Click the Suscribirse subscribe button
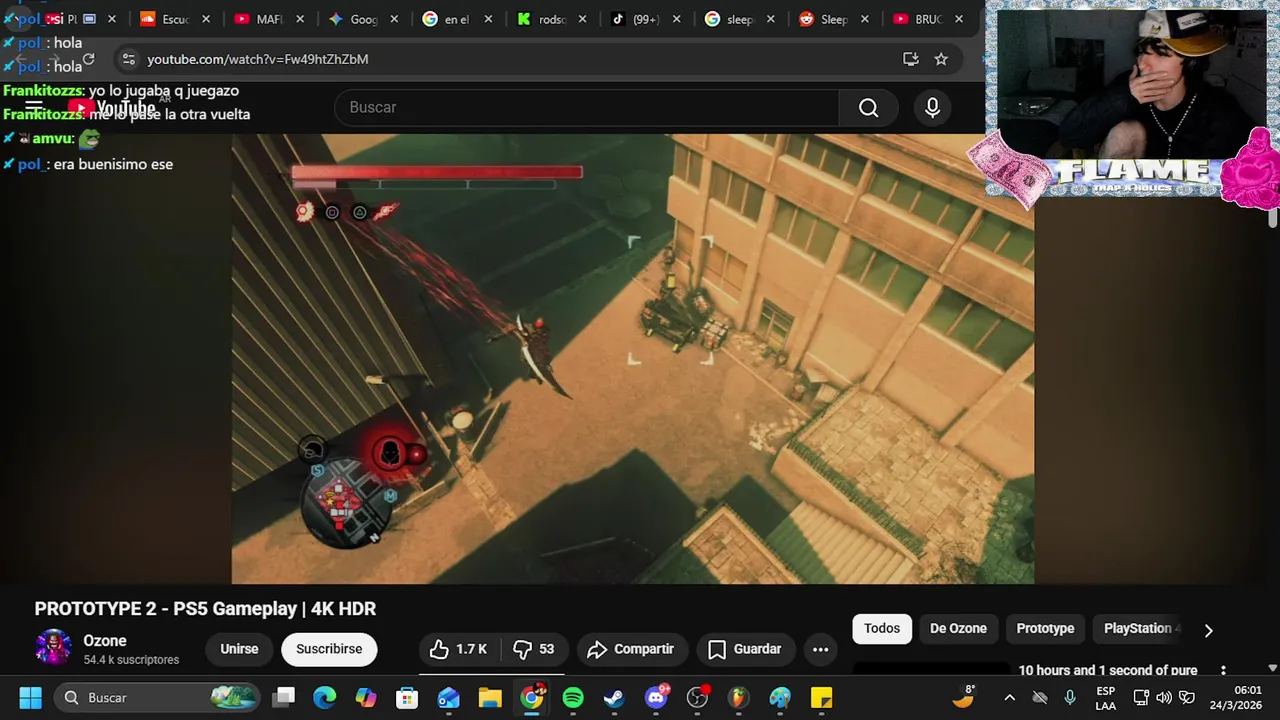1280x720 pixels. [x=329, y=649]
